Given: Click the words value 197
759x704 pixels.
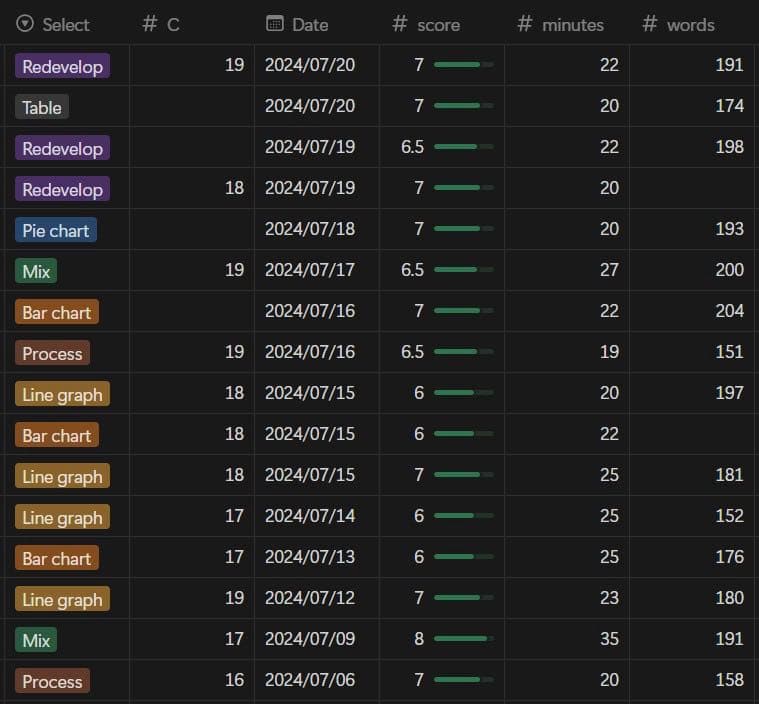Looking at the screenshot, I should pos(729,393).
